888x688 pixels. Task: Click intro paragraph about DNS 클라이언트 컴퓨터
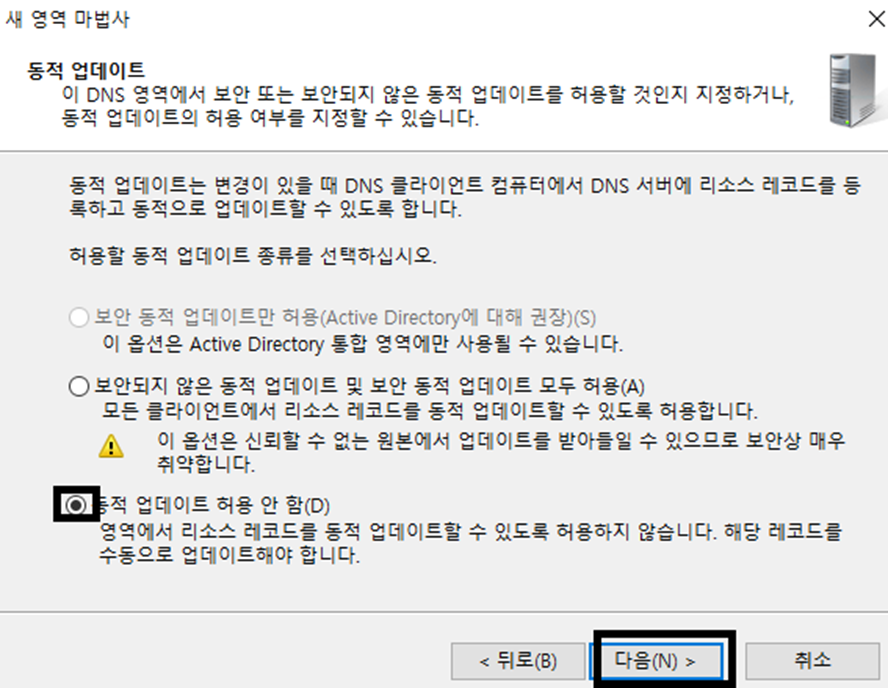coord(464,197)
